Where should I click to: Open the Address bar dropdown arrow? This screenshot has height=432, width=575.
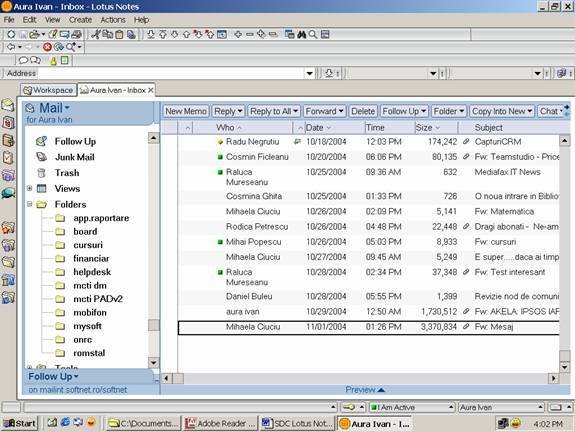[310, 73]
